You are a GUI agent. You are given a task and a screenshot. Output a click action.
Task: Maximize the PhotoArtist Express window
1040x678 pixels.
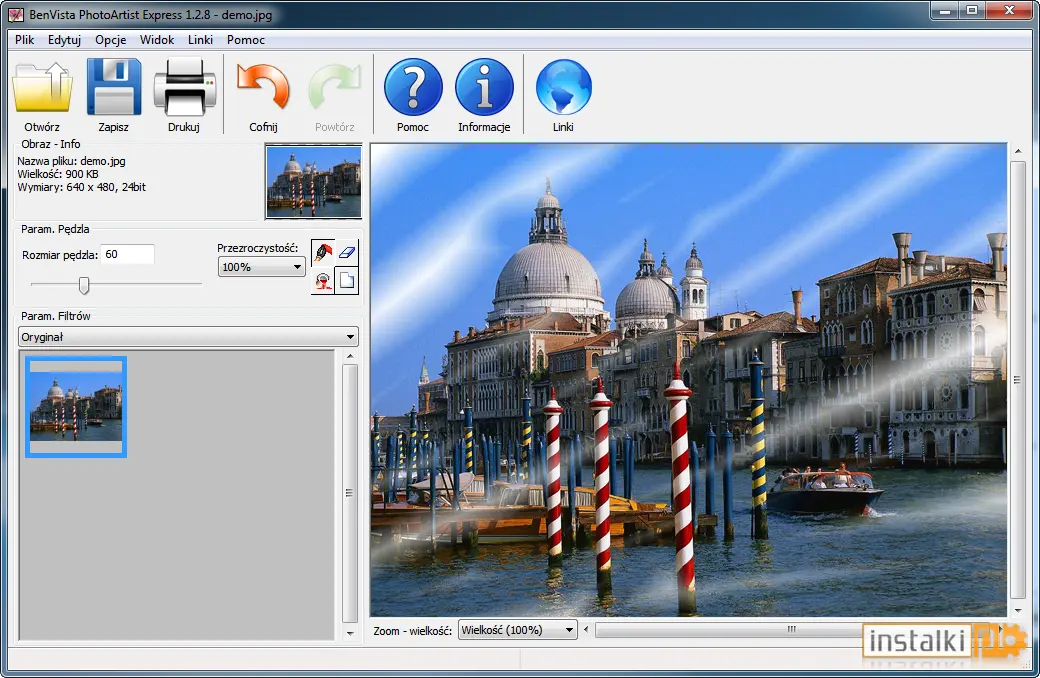coord(972,11)
